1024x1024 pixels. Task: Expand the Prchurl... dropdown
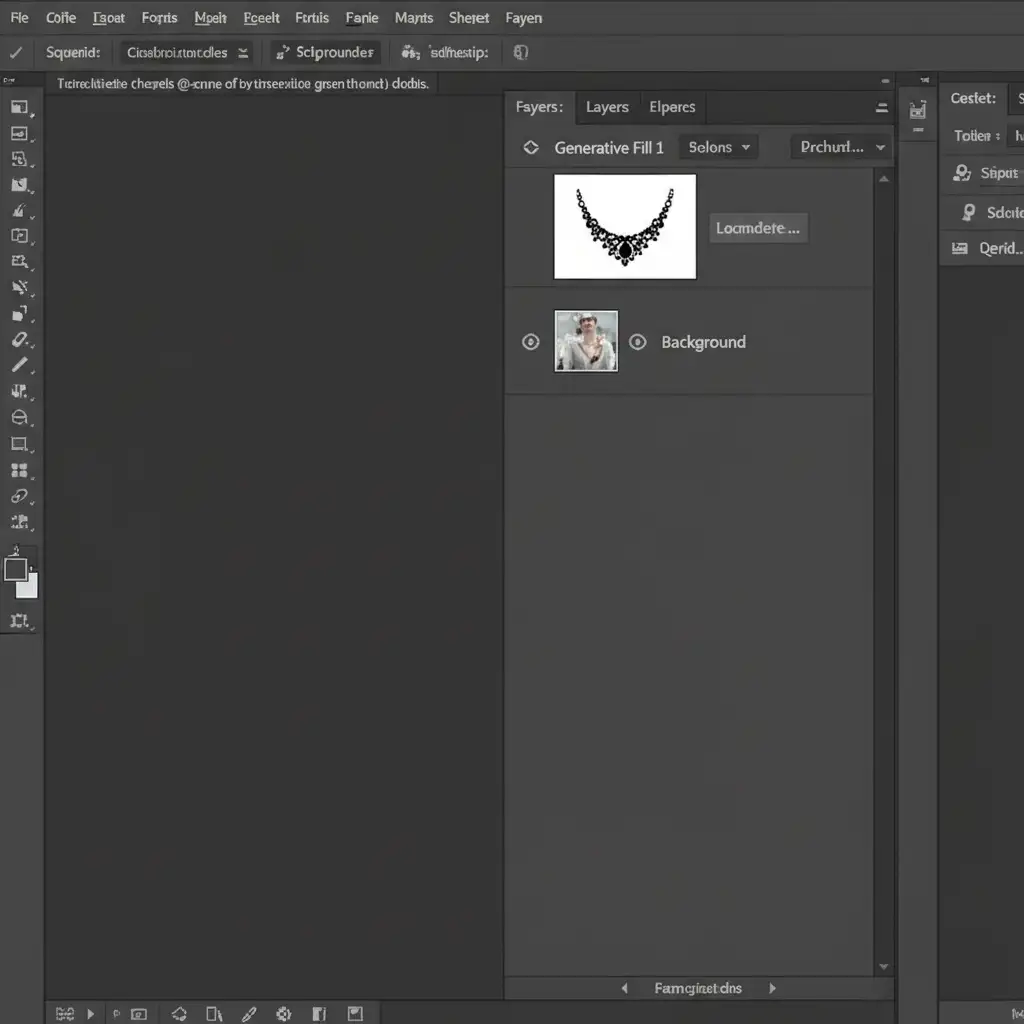click(x=840, y=147)
